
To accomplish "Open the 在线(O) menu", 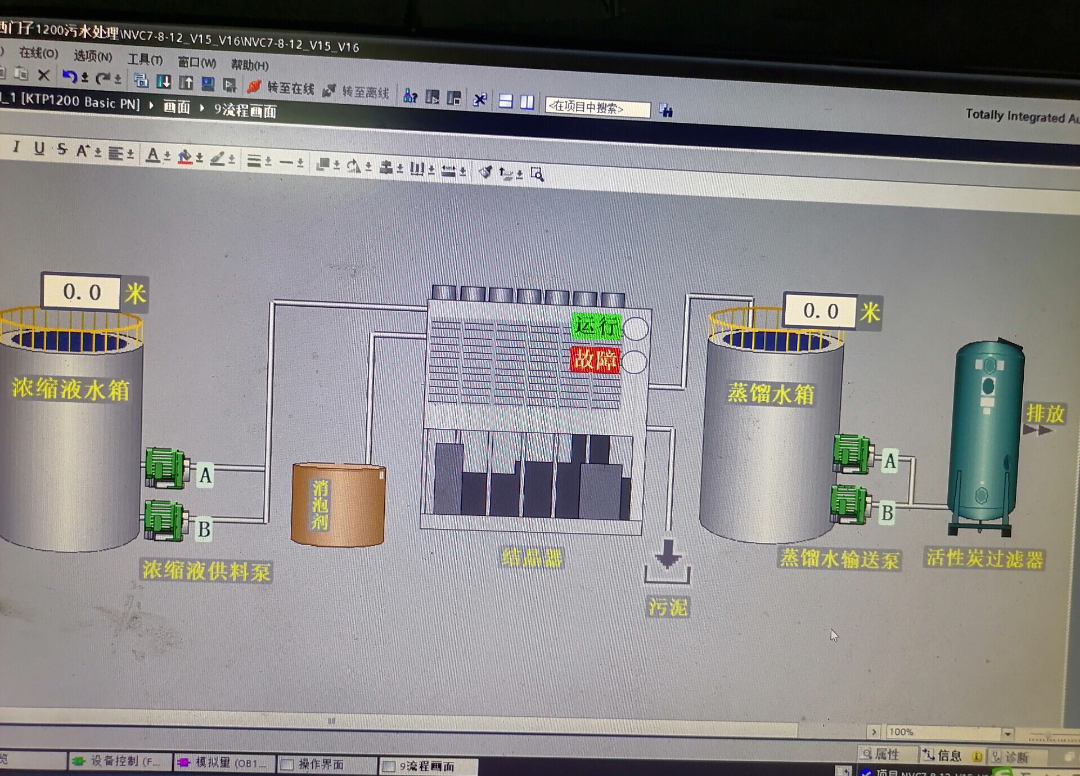I will [39, 53].
